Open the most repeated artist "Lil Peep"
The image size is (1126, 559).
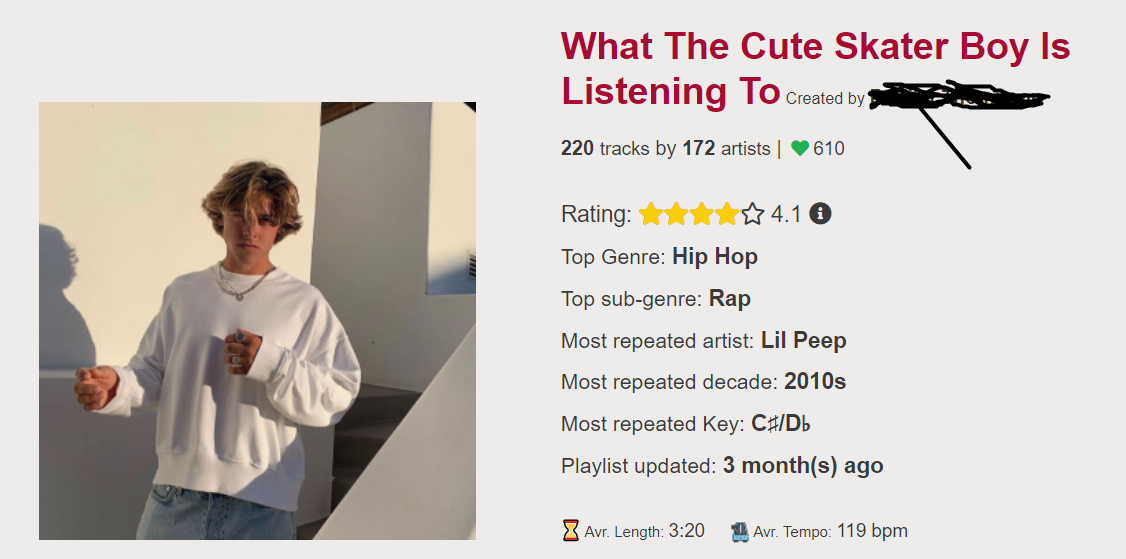click(803, 341)
